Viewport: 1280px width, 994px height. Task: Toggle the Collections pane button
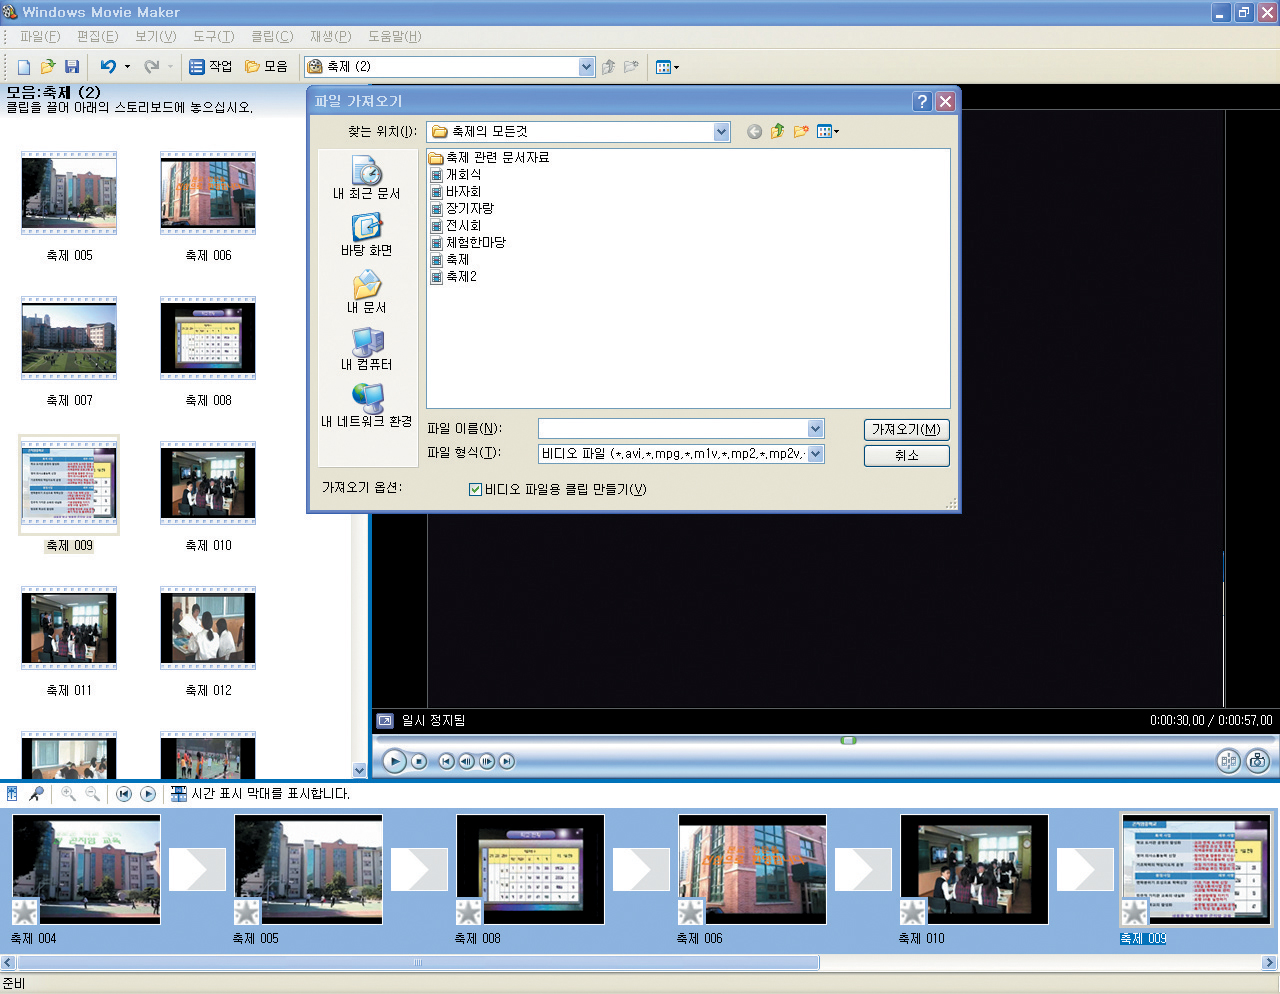266,67
